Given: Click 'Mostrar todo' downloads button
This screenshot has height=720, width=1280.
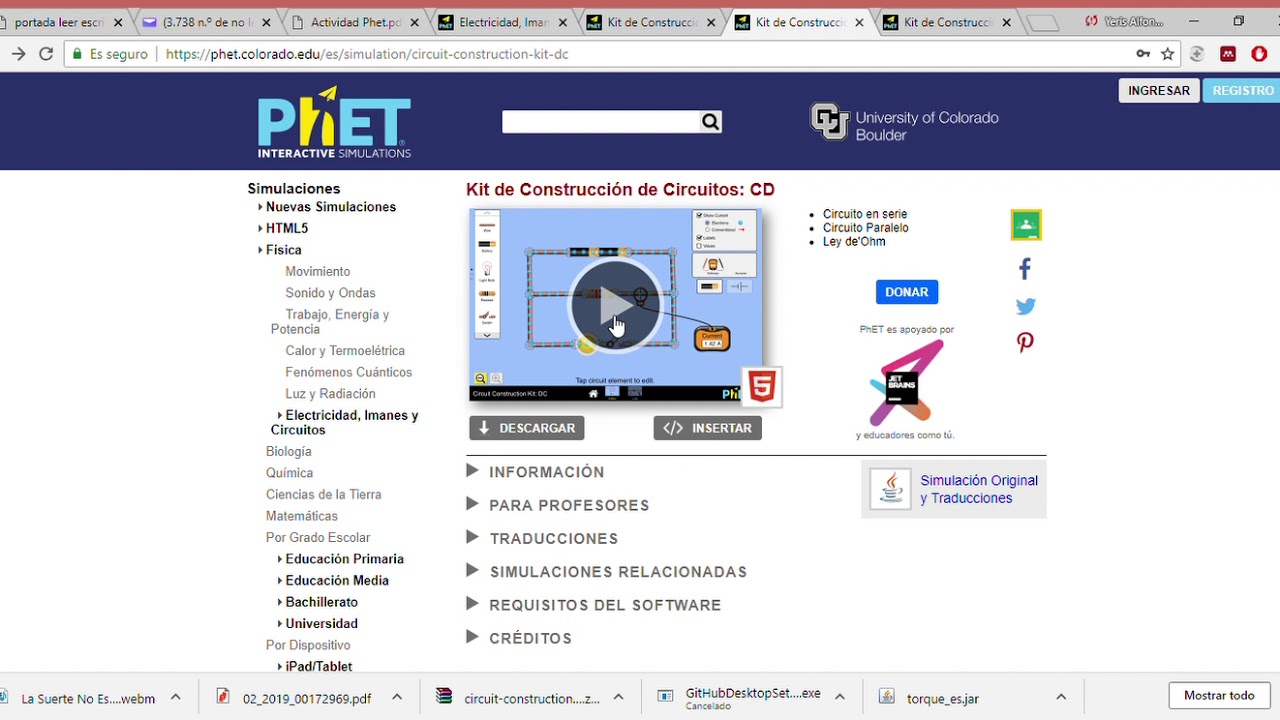Looking at the screenshot, I should [x=1219, y=695].
